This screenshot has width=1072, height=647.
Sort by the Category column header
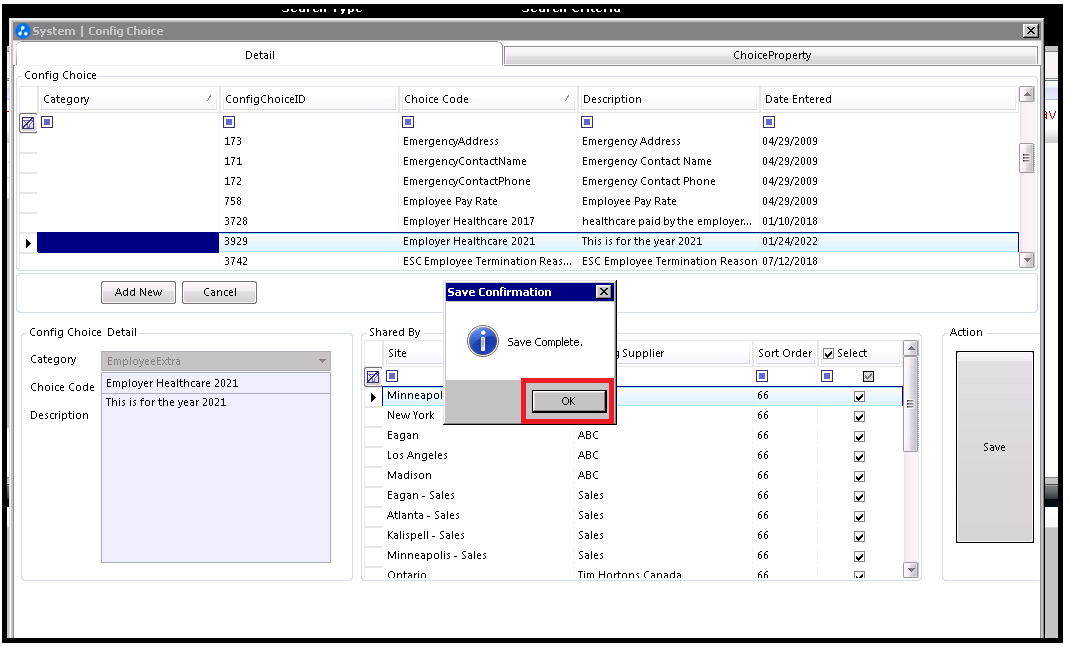pyautogui.click(x=128, y=99)
